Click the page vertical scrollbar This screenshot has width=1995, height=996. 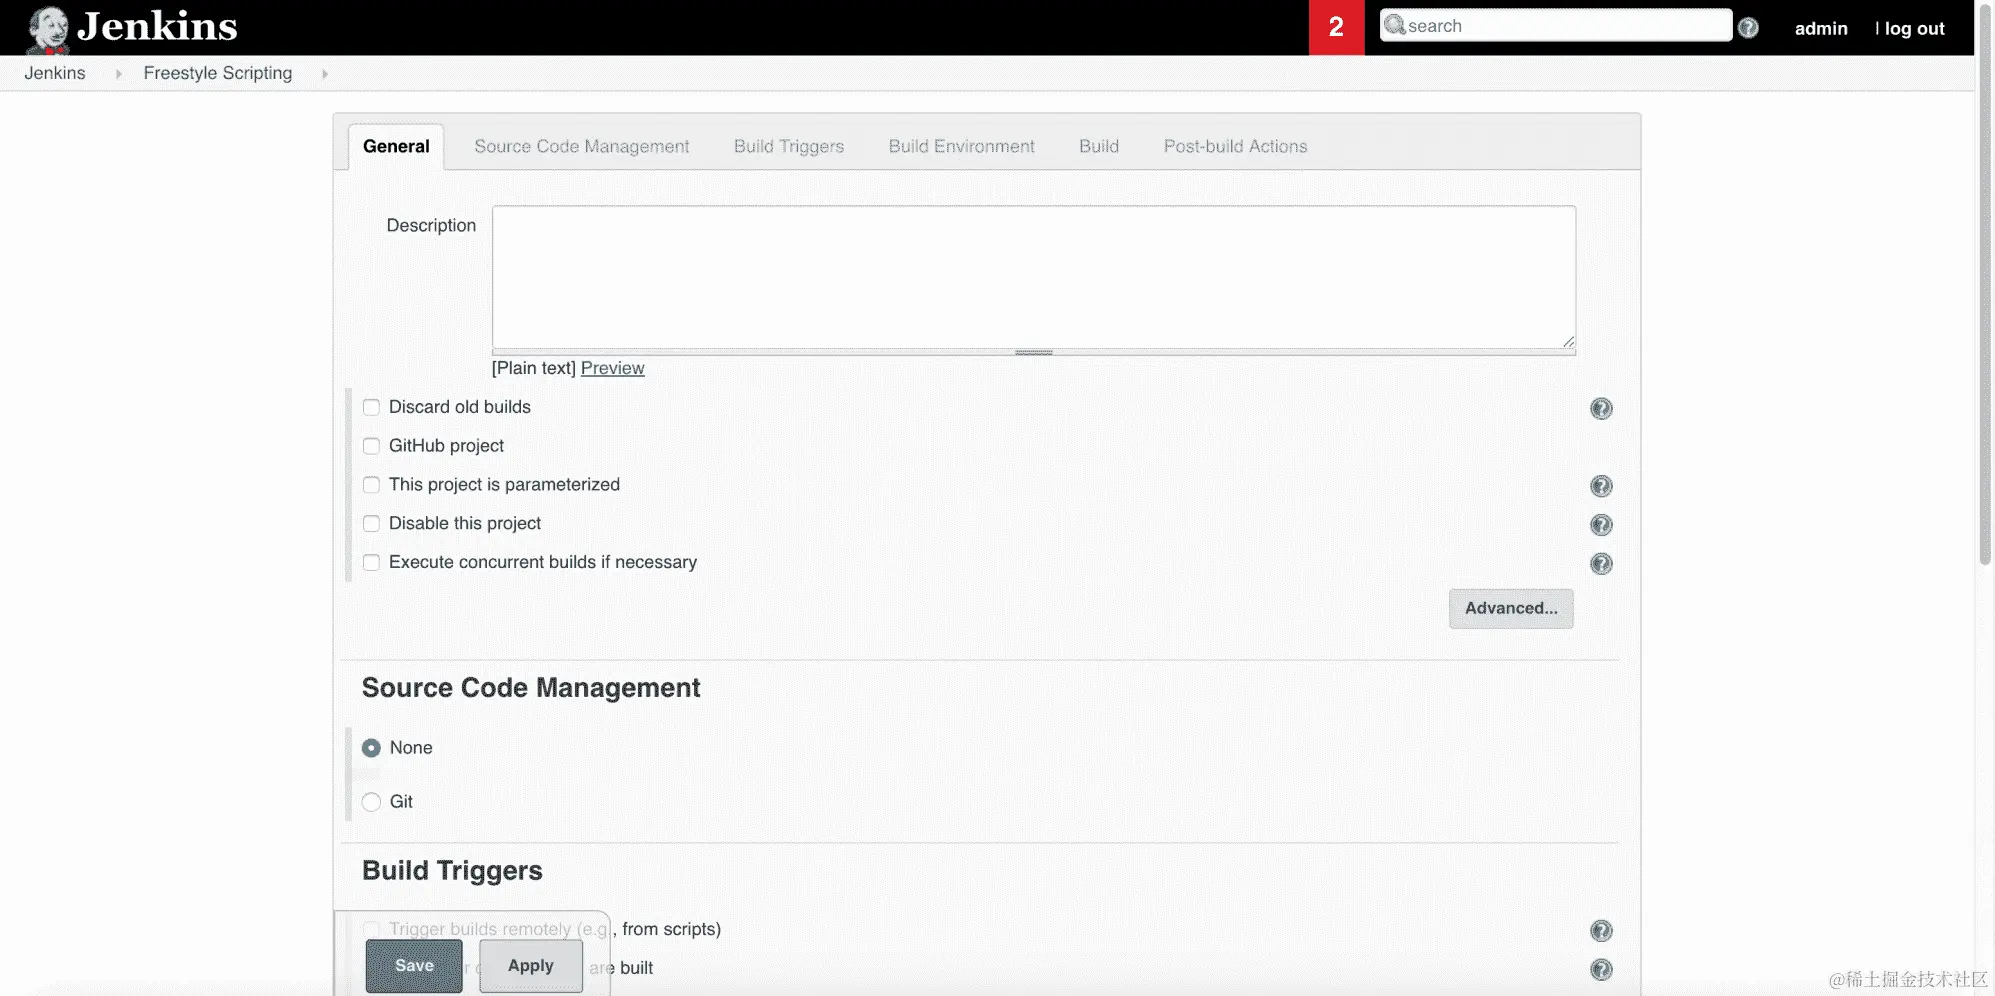(1985, 283)
